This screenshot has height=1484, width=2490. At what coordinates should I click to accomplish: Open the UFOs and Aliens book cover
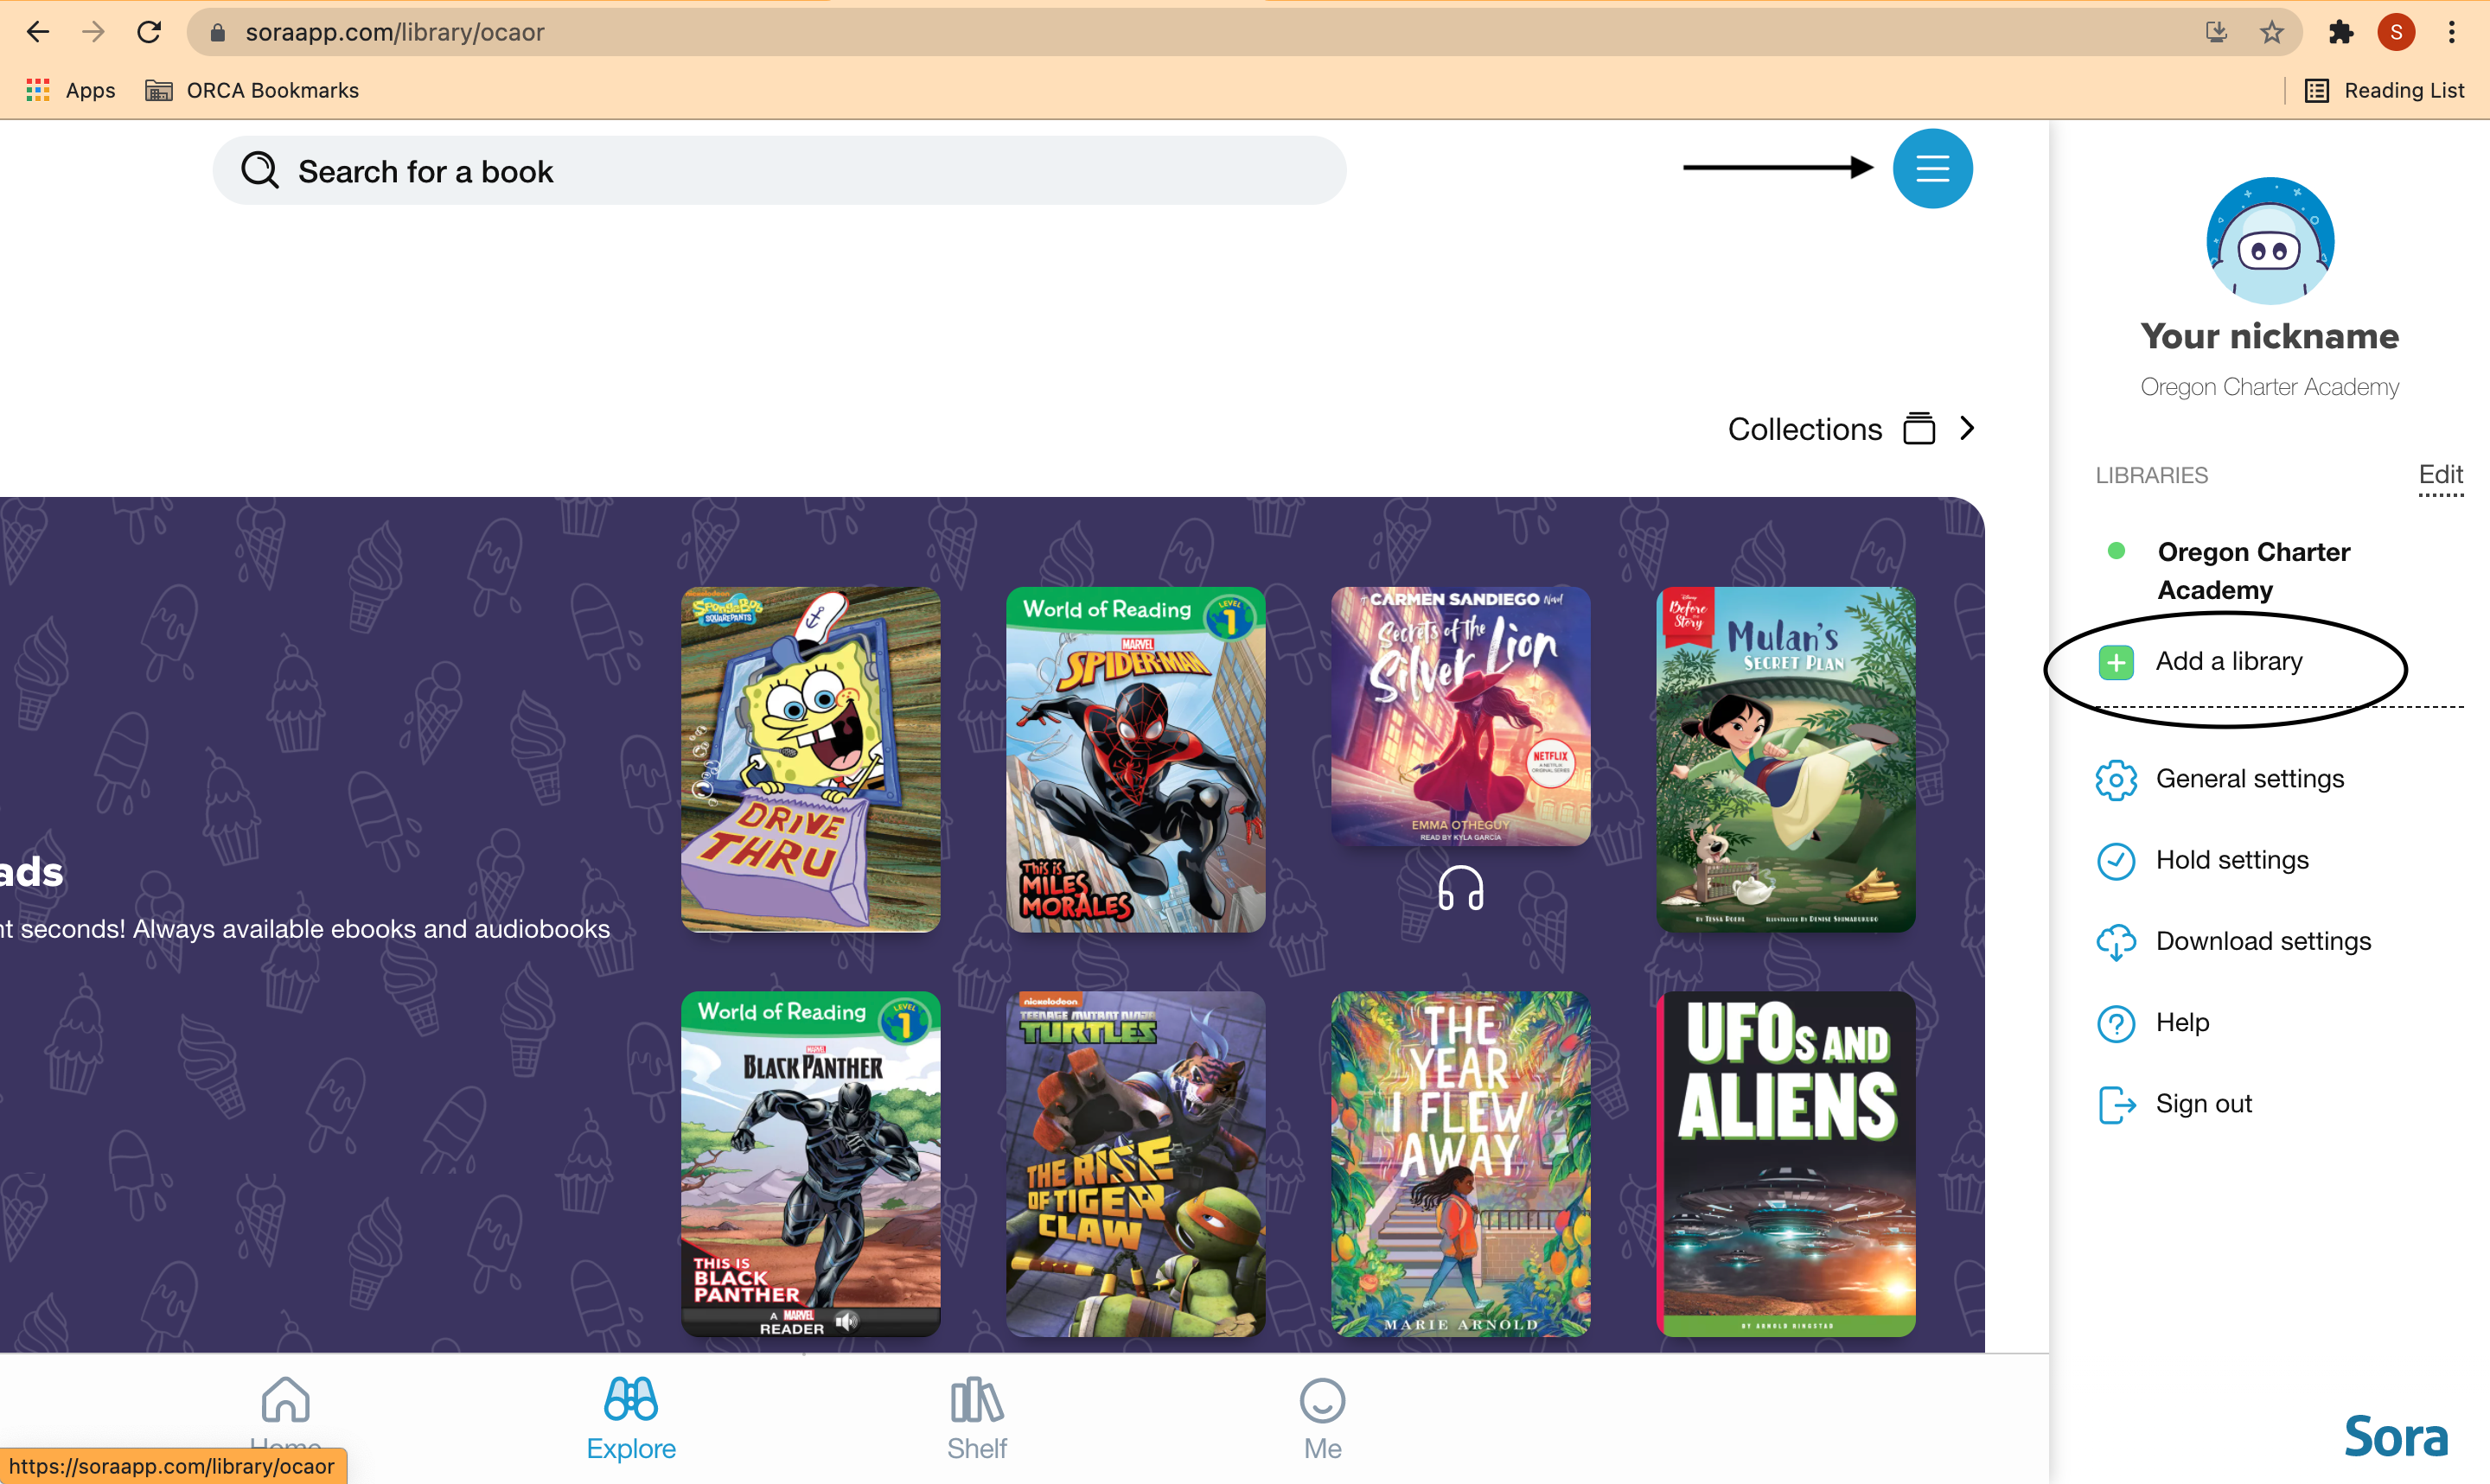pos(1786,1164)
